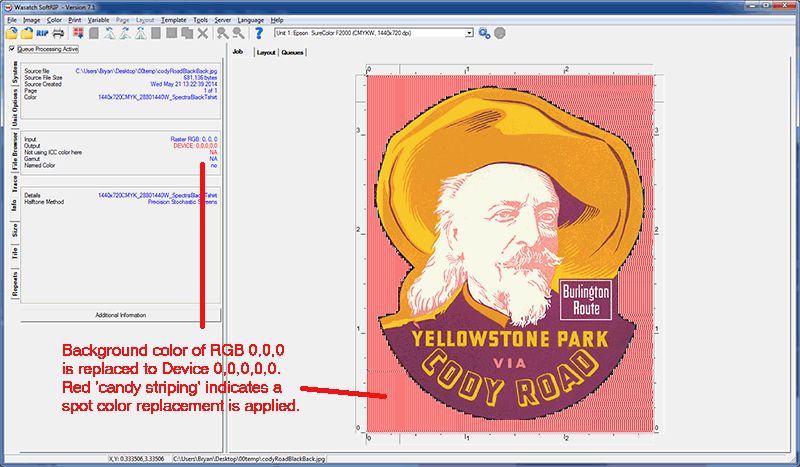The image size is (800, 467).
Task: Click the blue question mark help icon
Action: point(259,33)
